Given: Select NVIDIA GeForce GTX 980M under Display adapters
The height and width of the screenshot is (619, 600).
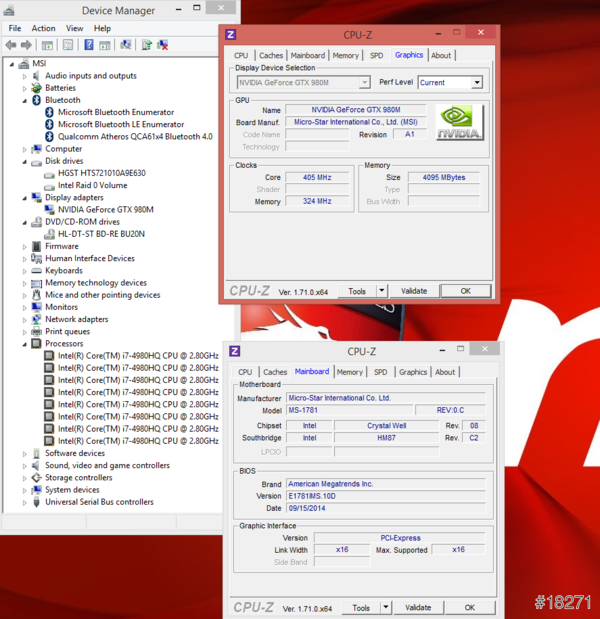Looking at the screenshot, I should click(105, 210).
